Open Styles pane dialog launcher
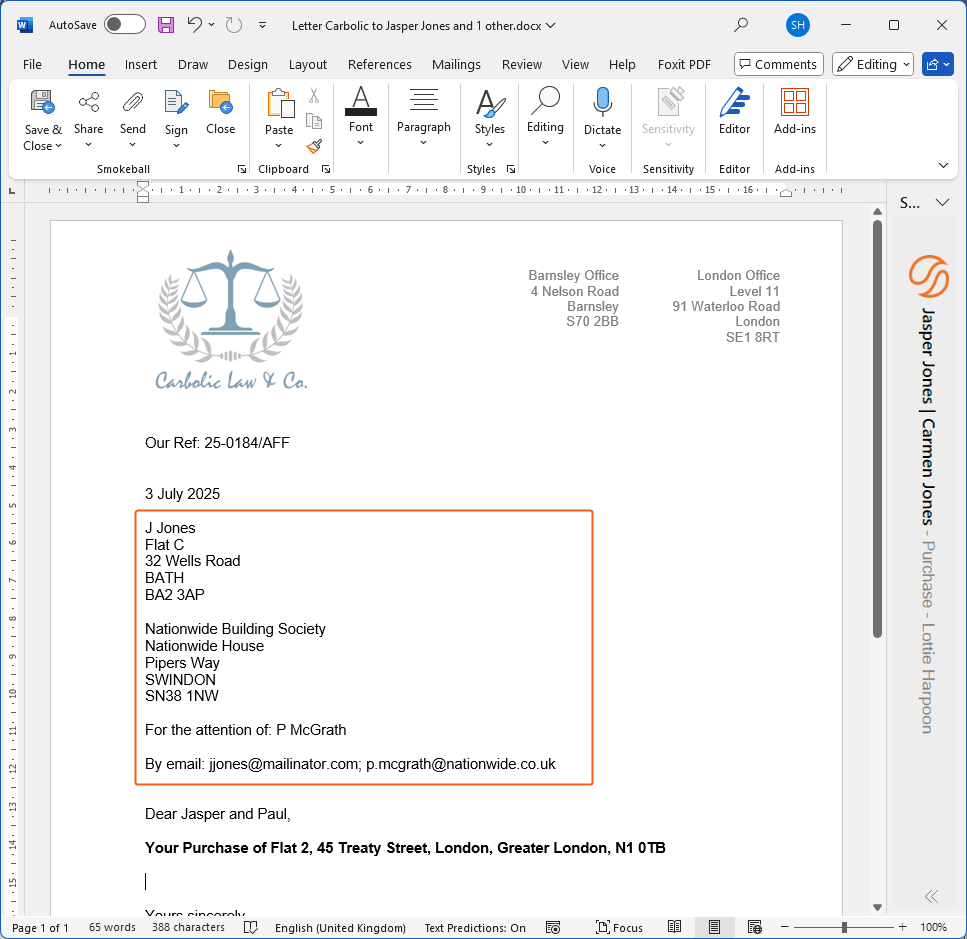 511,169
